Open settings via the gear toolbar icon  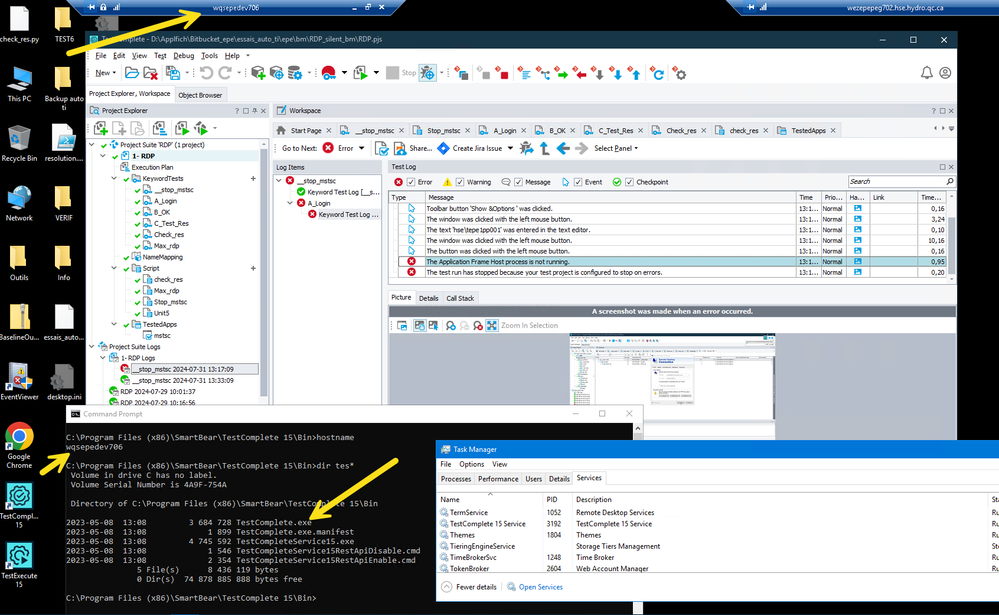pos(680,73)
